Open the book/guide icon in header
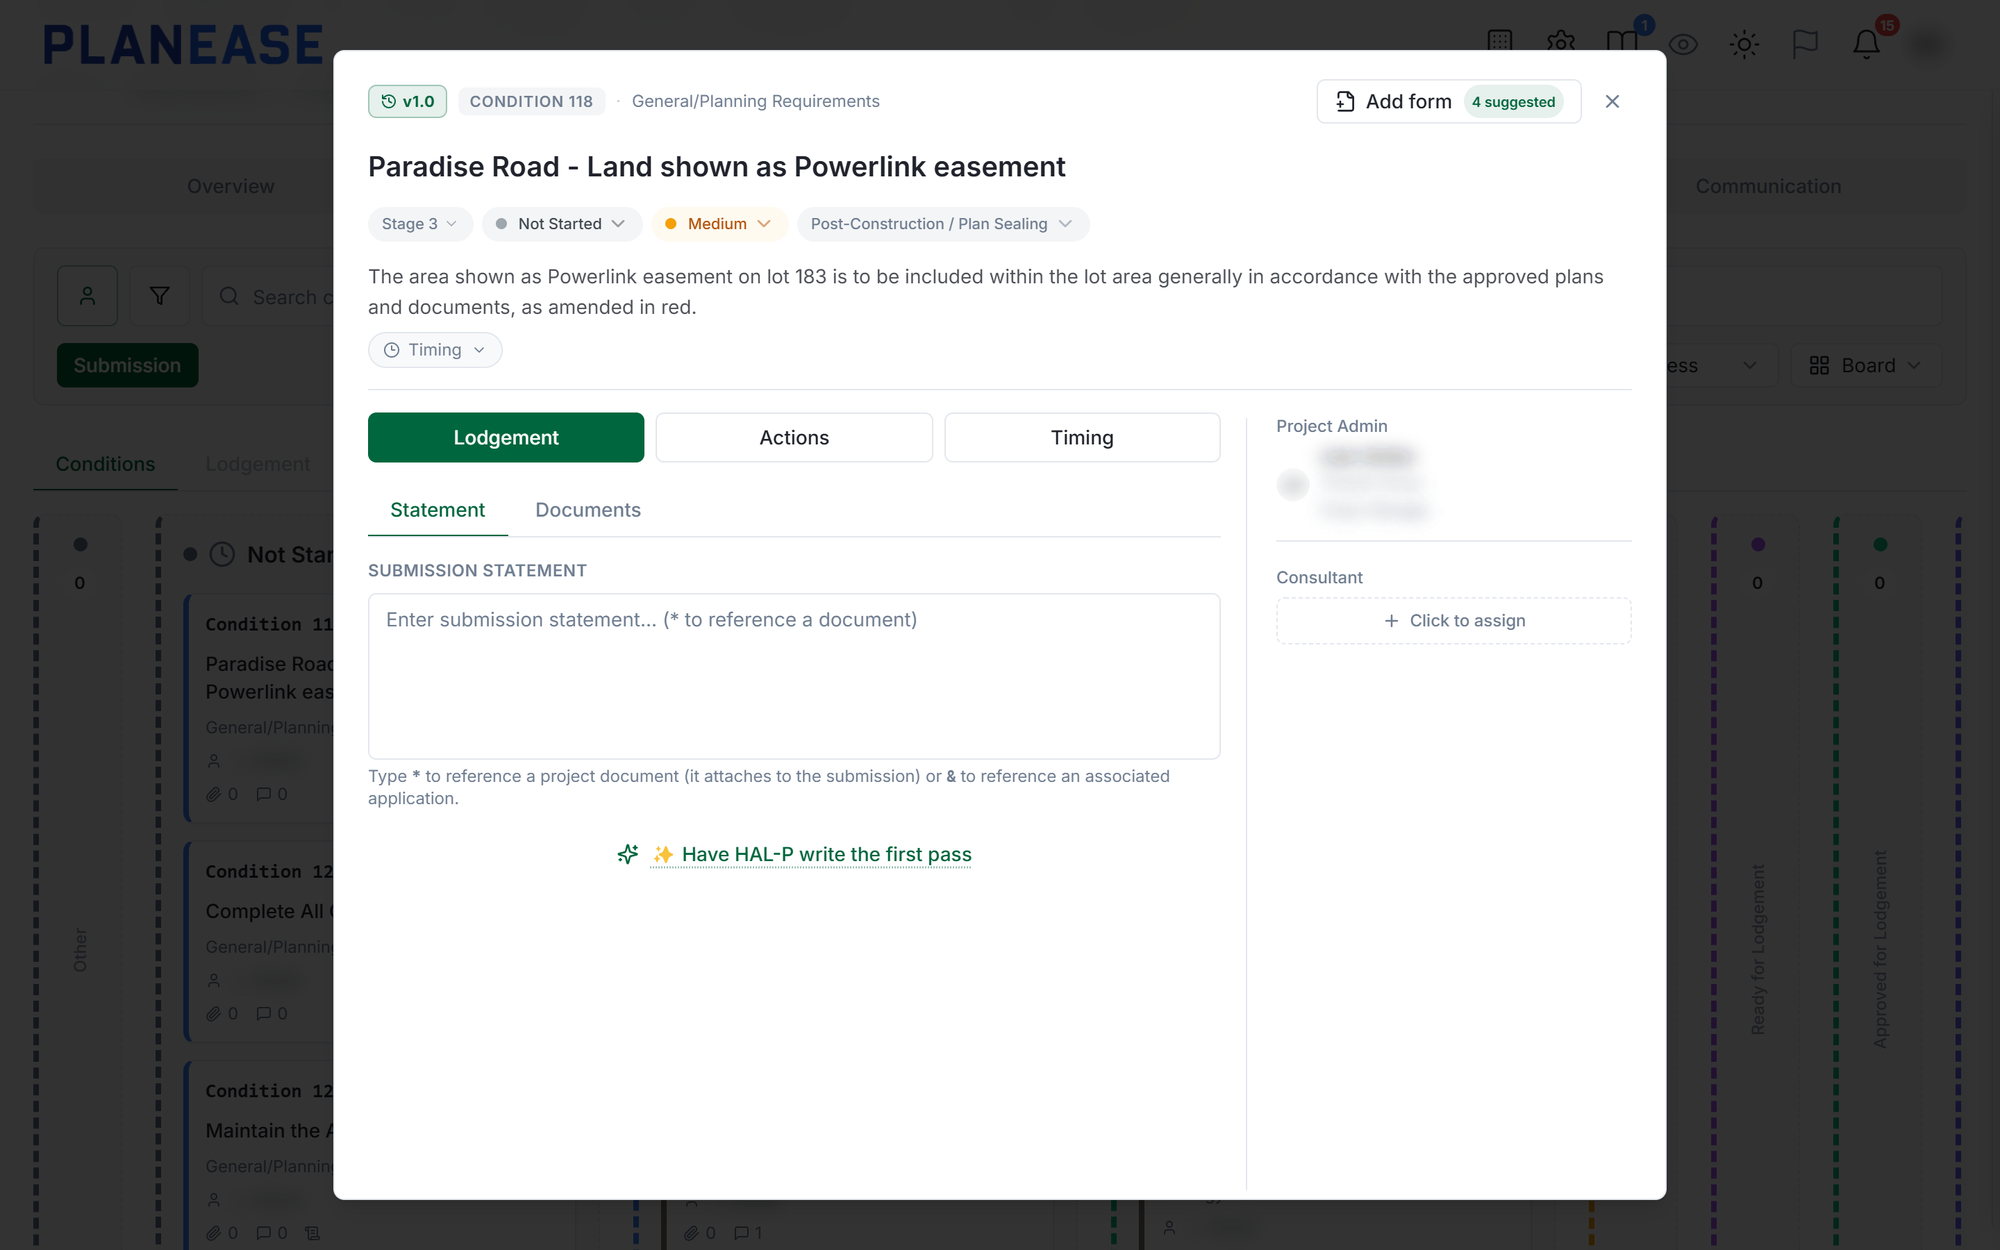This screenshot has width=2000, height=1250. [1622, 41]
